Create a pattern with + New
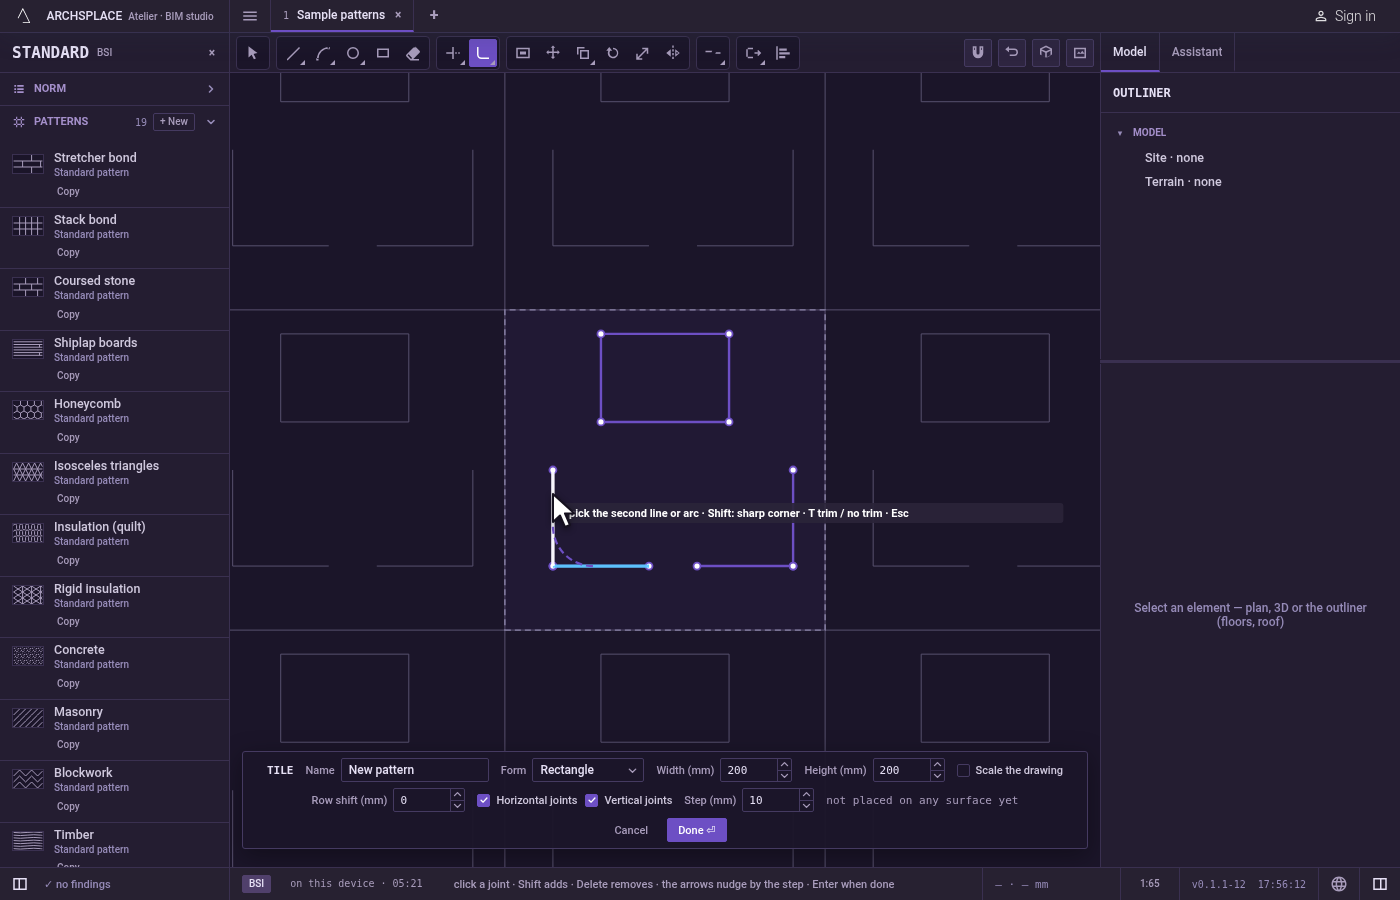Screen dimensions: 1400x900 pyautogui.click(x=174, y=122)
